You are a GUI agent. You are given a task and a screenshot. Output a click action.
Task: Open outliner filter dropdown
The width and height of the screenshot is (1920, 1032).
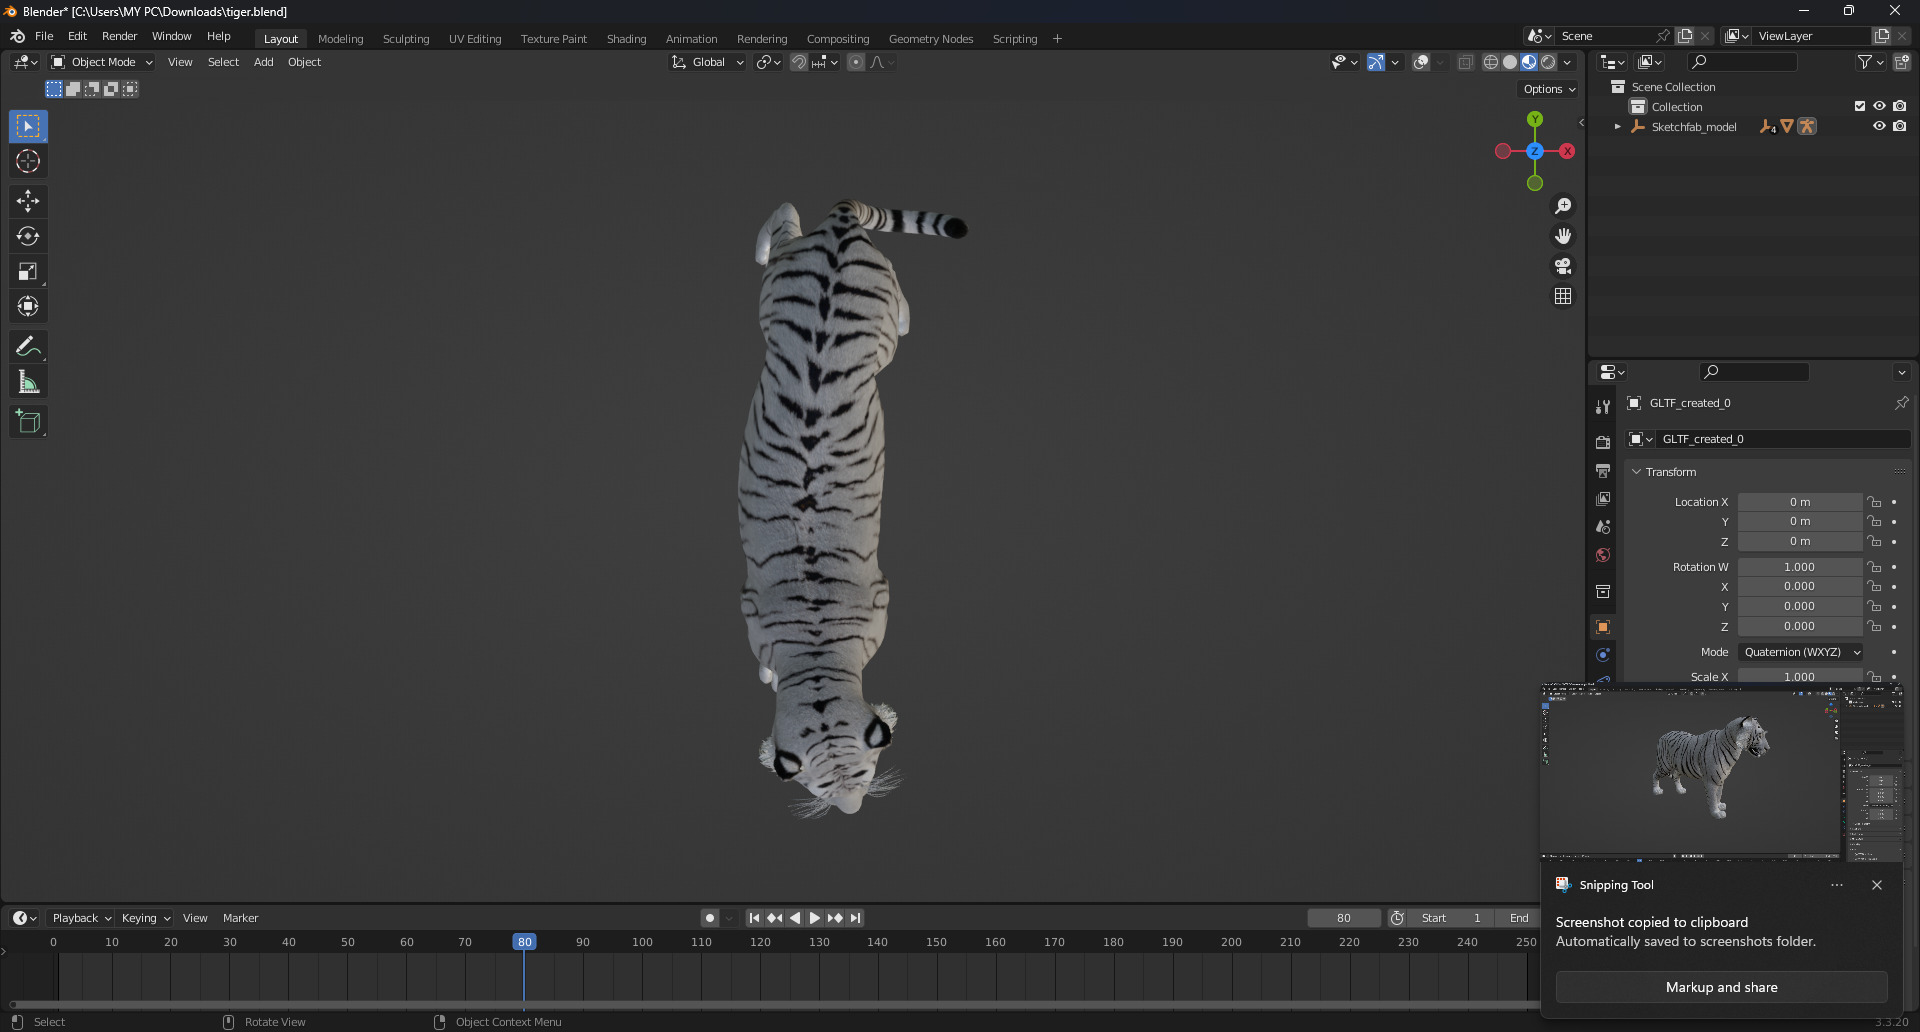(x=1871, y=62)
